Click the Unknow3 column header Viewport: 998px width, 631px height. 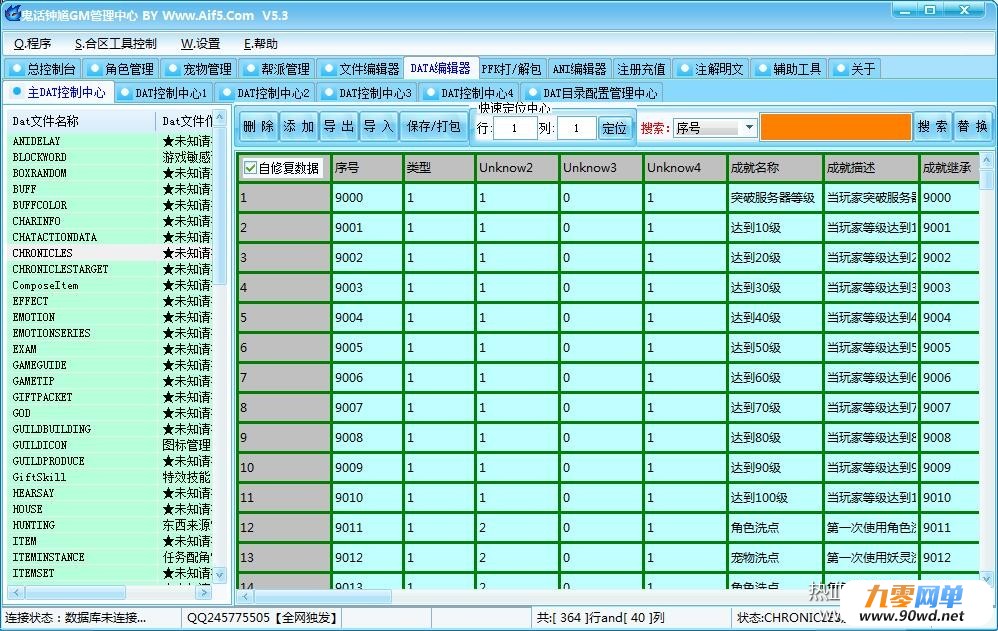601,168
